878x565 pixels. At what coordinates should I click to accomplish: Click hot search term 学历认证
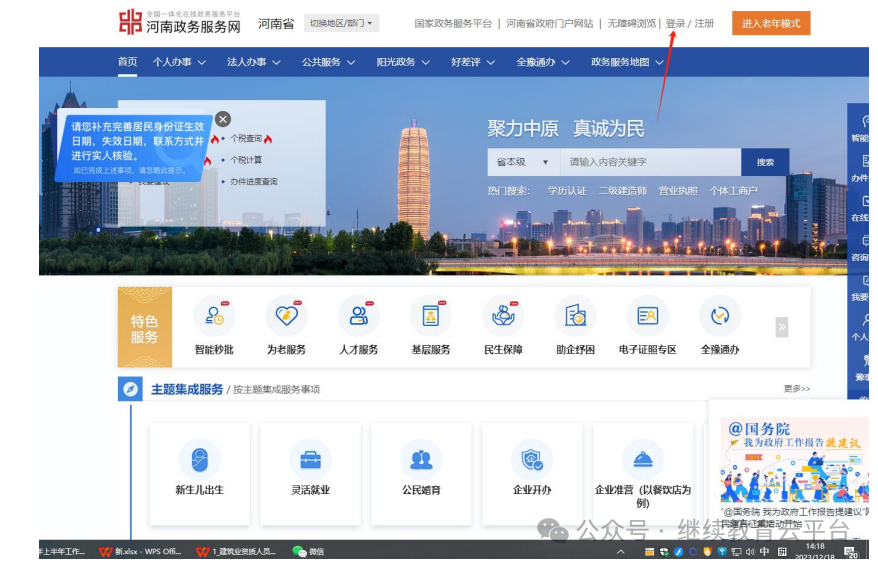(x=567, y=191)
